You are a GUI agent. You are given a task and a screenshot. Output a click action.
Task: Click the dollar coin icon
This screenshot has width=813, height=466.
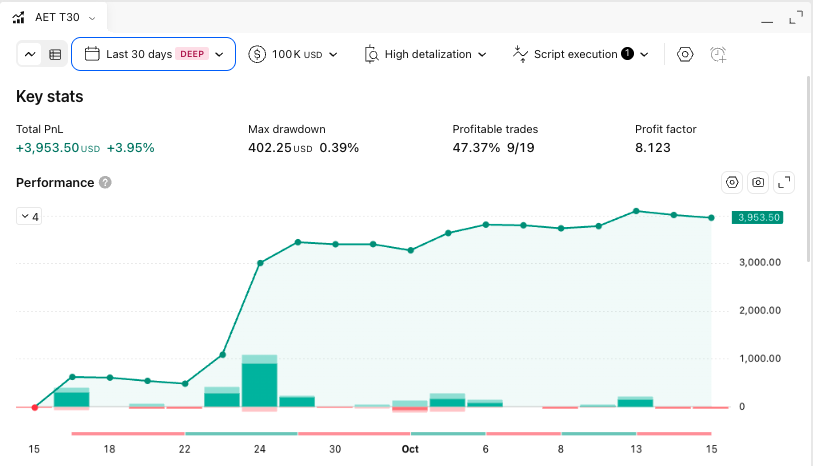pos(257,54)
